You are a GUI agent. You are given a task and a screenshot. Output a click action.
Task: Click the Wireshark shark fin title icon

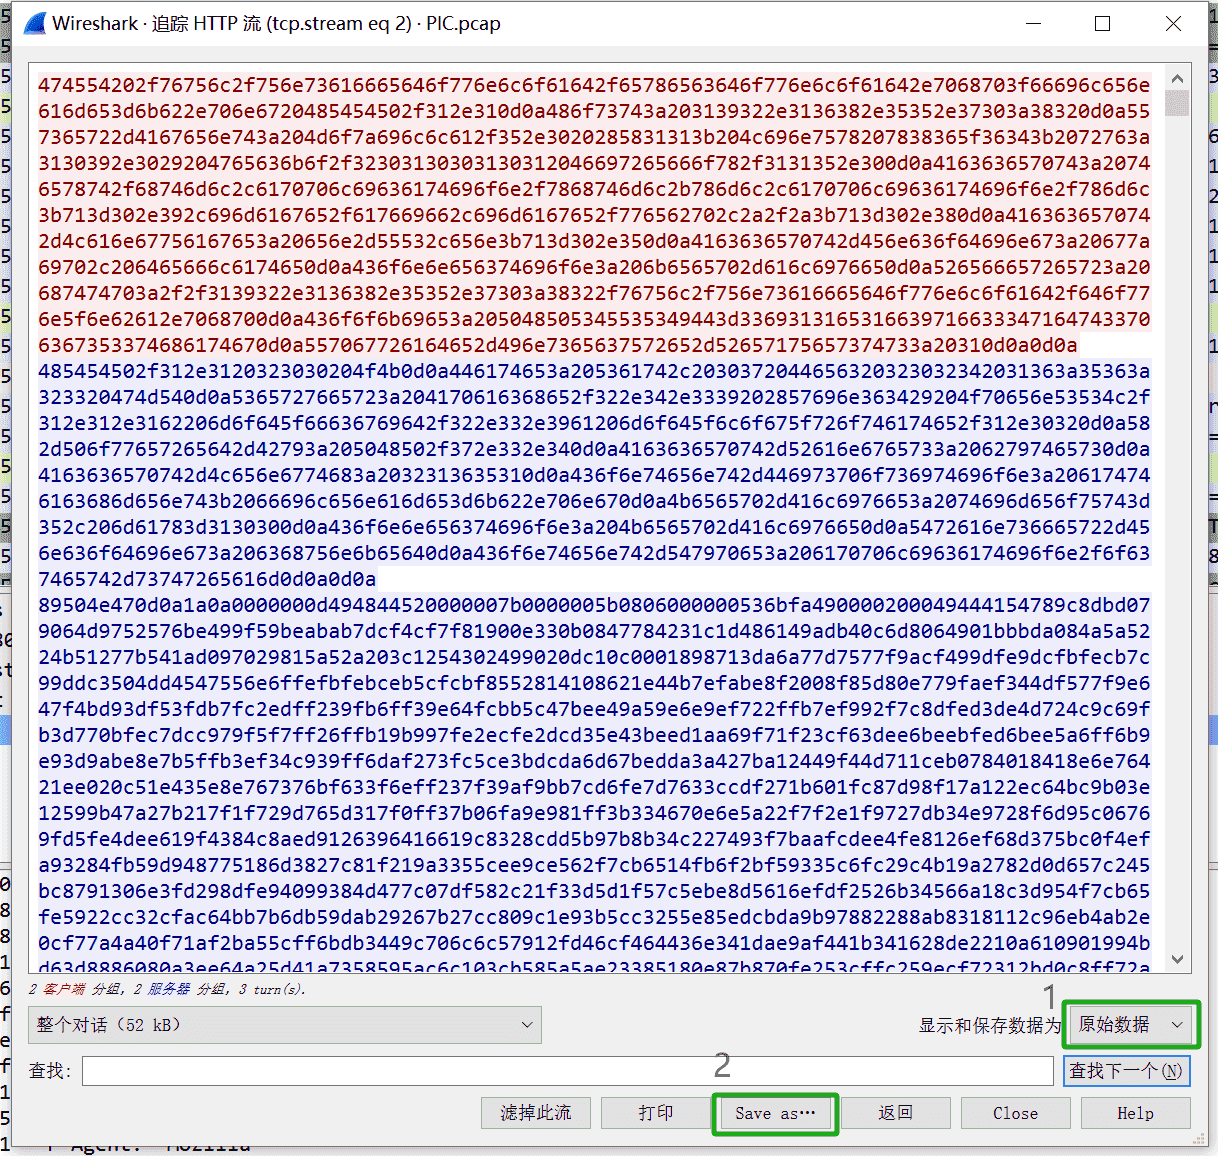pos(33,24)
